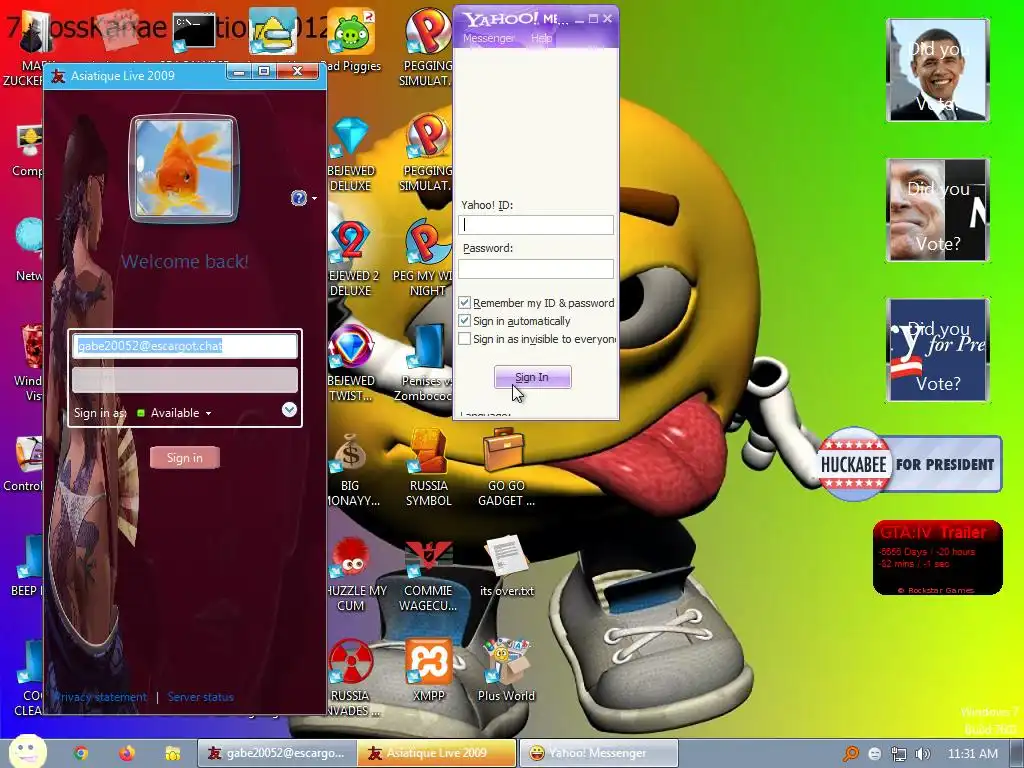Toggle Remember my ID & password checkbox
1024x768 pixels.
(x=464, y=303)
